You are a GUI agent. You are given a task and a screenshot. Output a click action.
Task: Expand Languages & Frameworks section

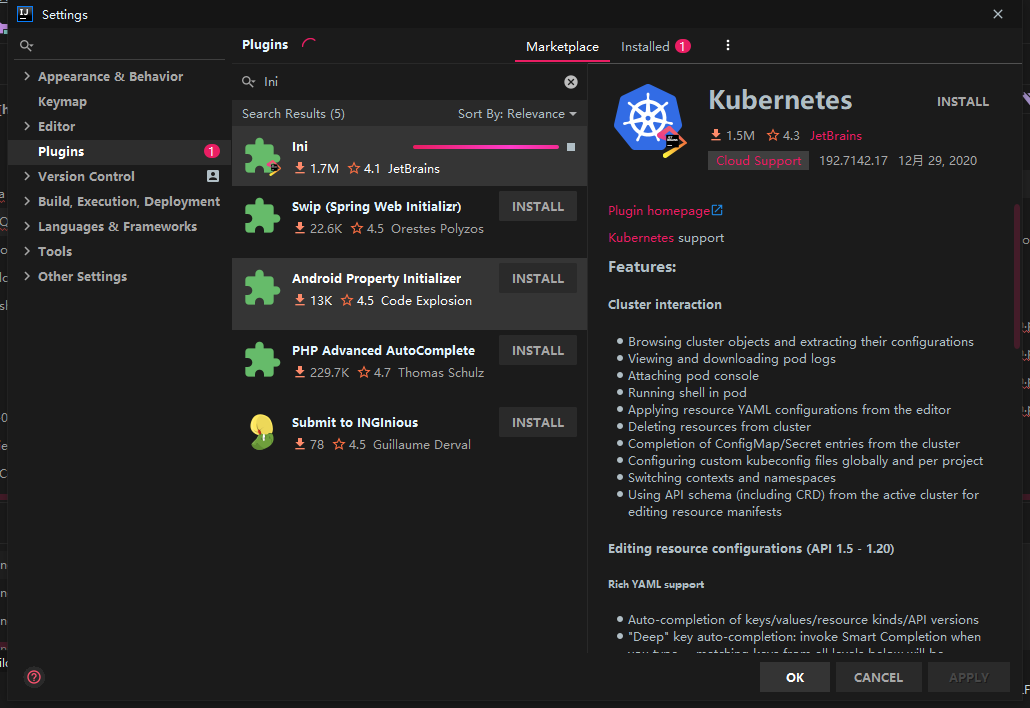pos(27,226)
